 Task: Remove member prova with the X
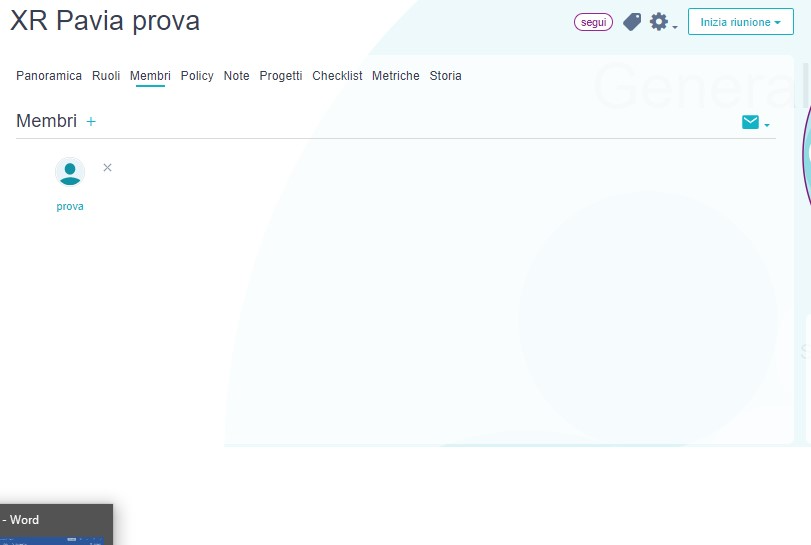[x=107, y=167]
